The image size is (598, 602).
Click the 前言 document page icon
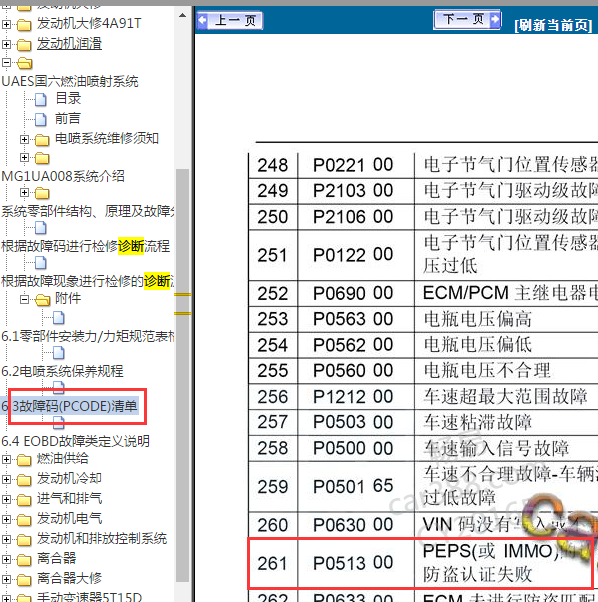pos(41,119)
